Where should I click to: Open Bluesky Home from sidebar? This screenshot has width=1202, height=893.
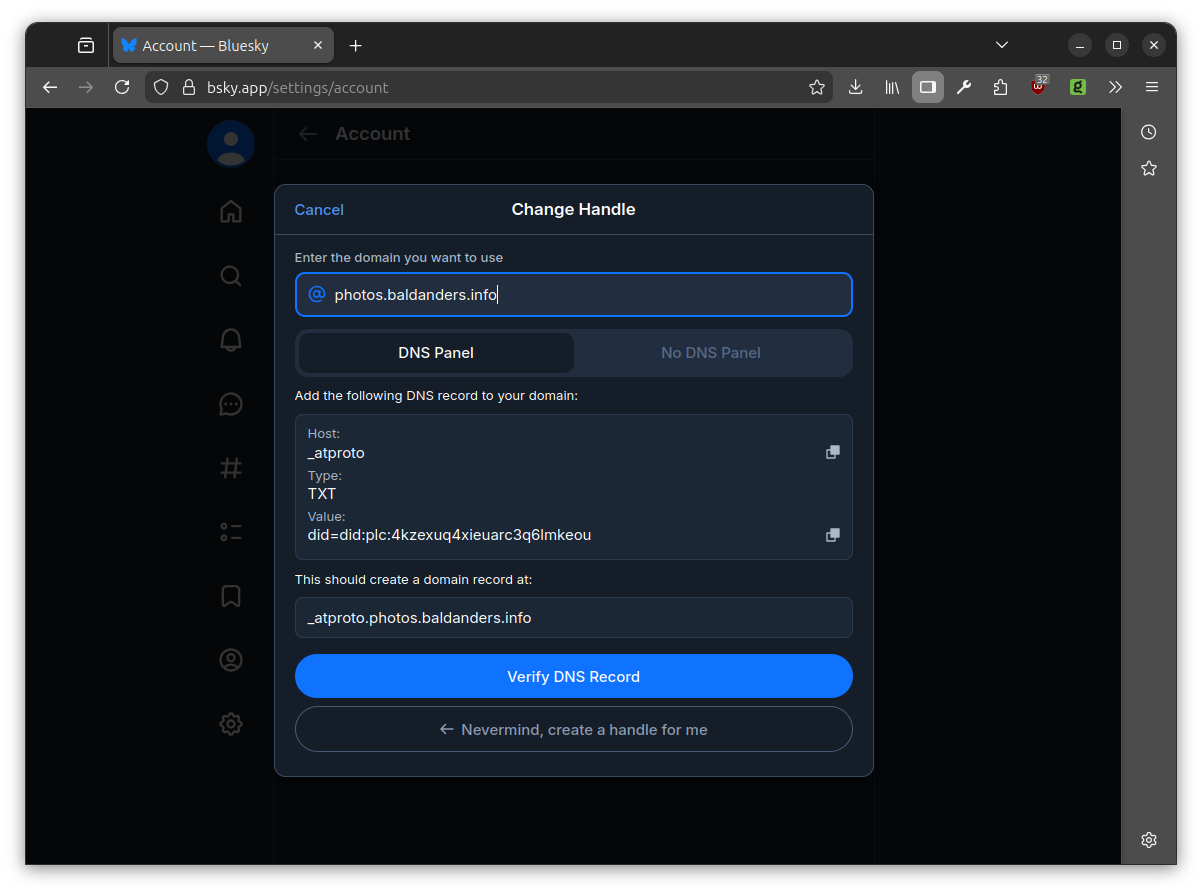(x=231, y=211)
